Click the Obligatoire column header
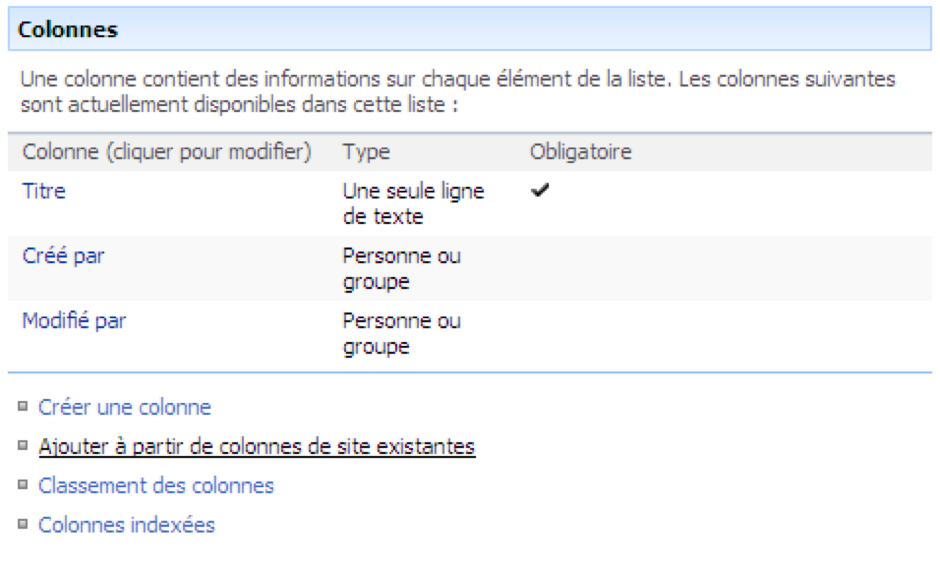The image size is (940, 564). click(x=580, y=153)
